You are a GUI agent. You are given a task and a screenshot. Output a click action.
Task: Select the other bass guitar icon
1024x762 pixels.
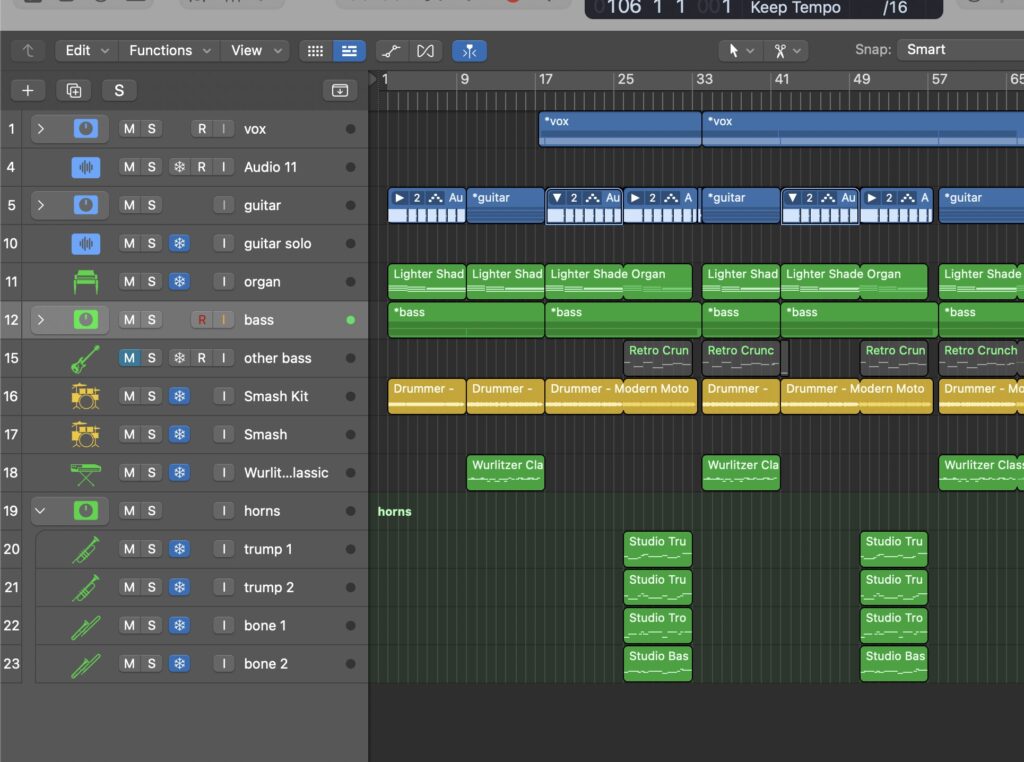86,358
